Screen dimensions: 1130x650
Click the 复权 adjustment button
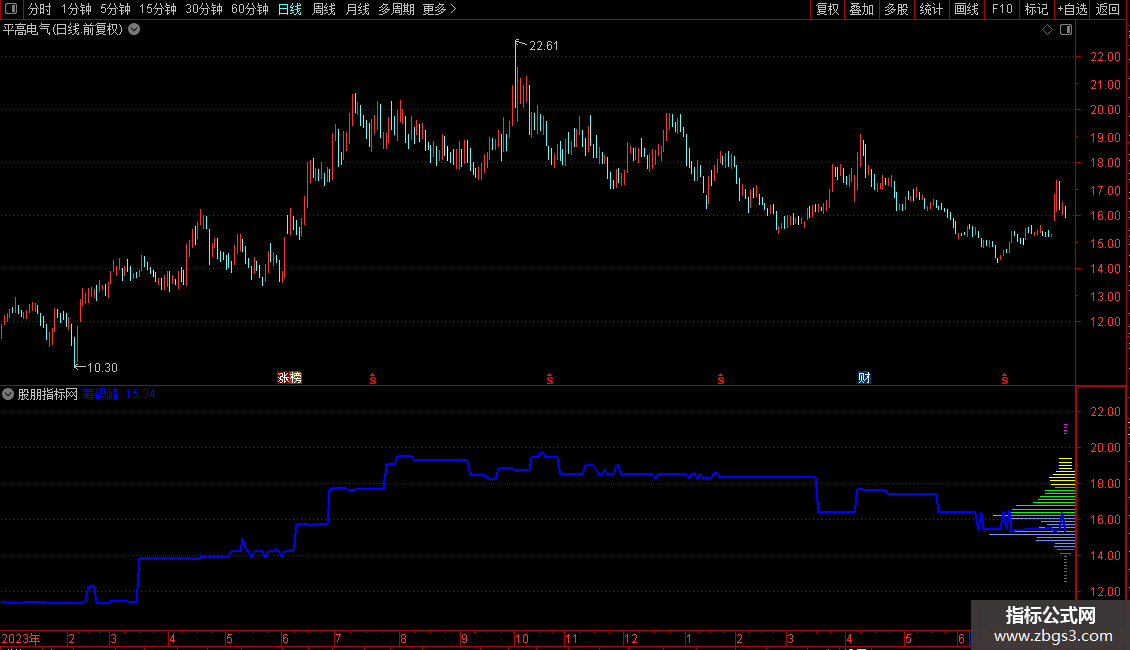click(827, 9)
